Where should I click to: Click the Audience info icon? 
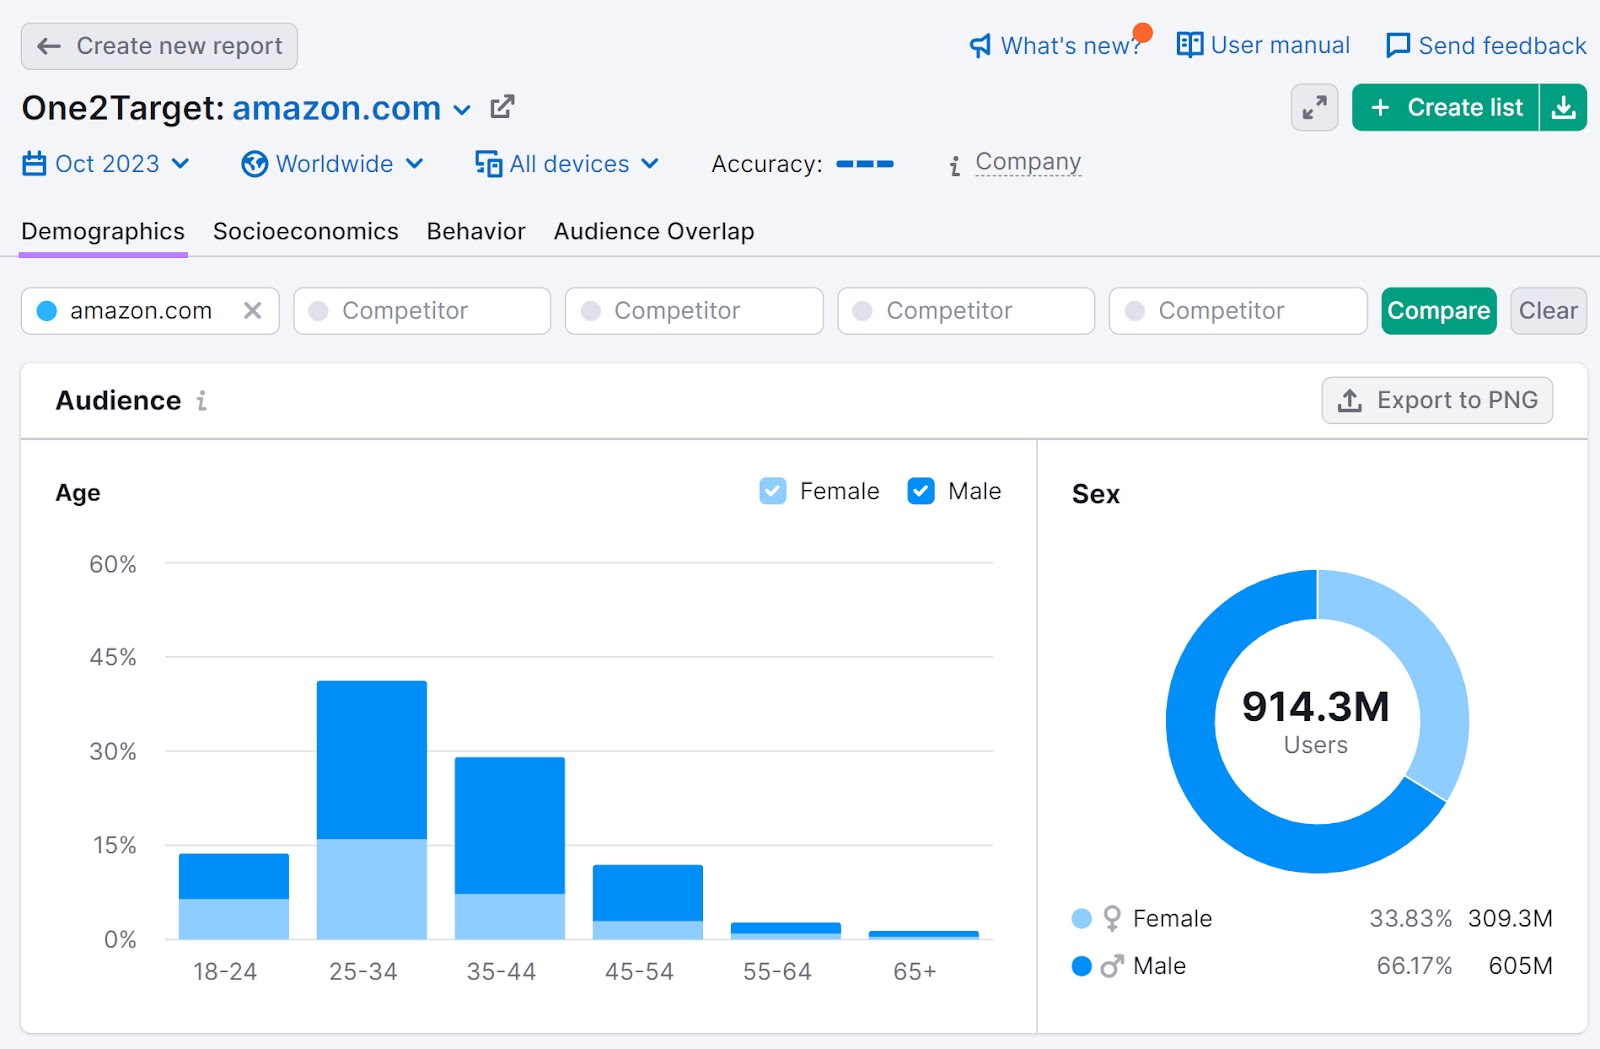pos(202,400)
